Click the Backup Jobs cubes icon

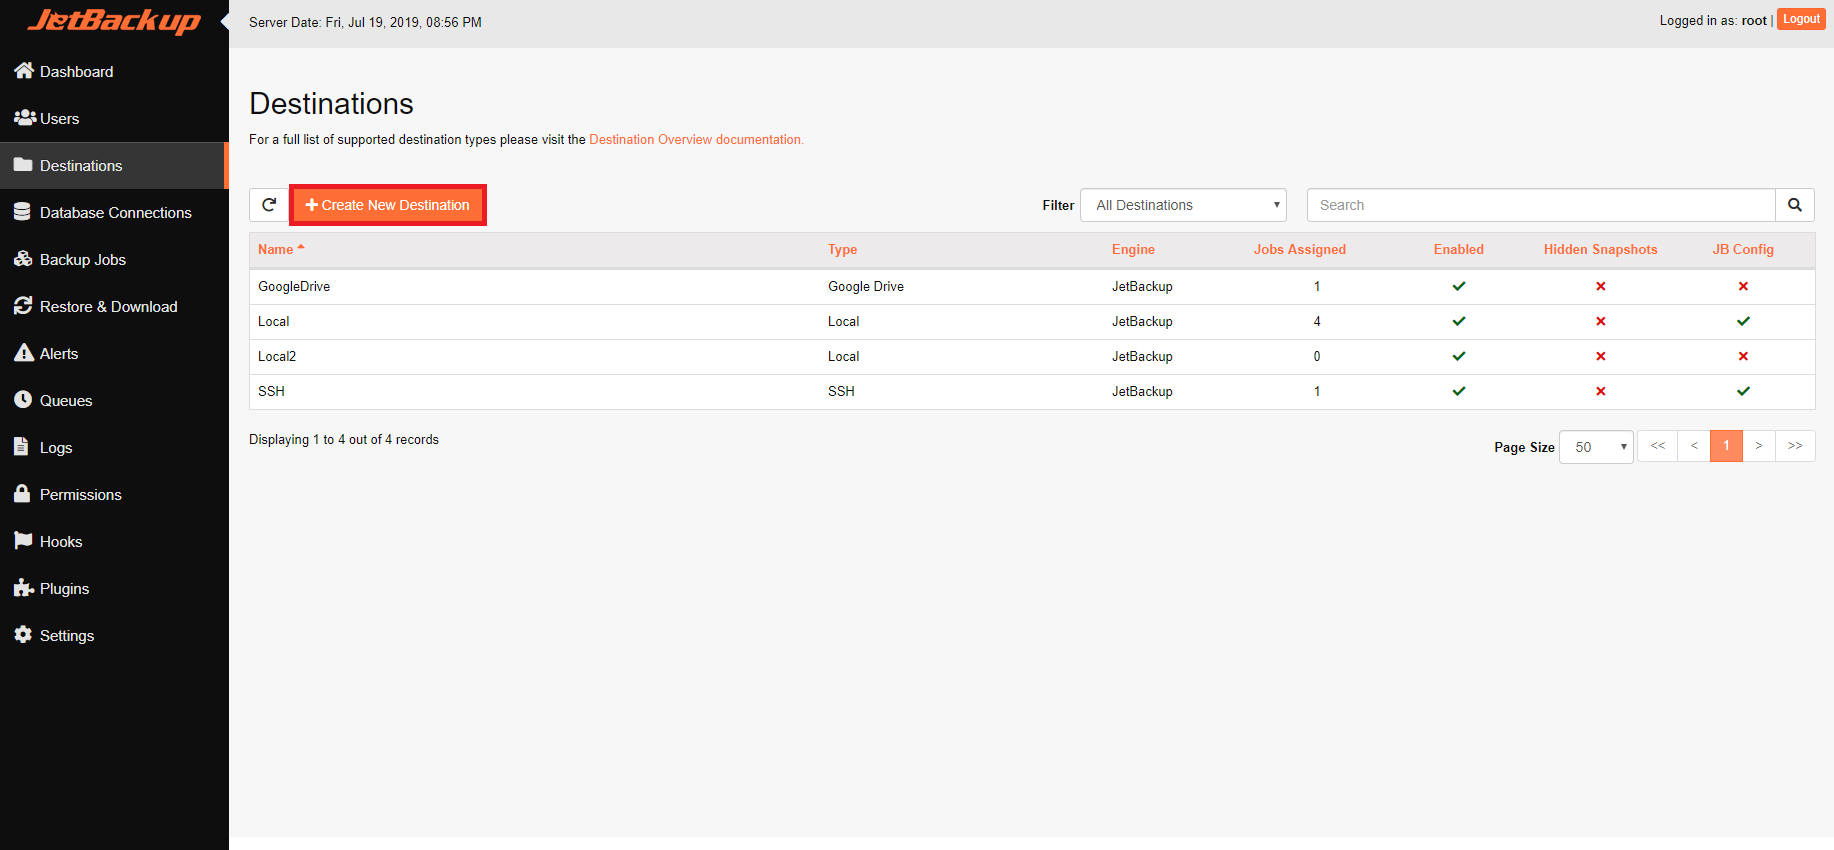pyautogui.click(x=24, y=259)
